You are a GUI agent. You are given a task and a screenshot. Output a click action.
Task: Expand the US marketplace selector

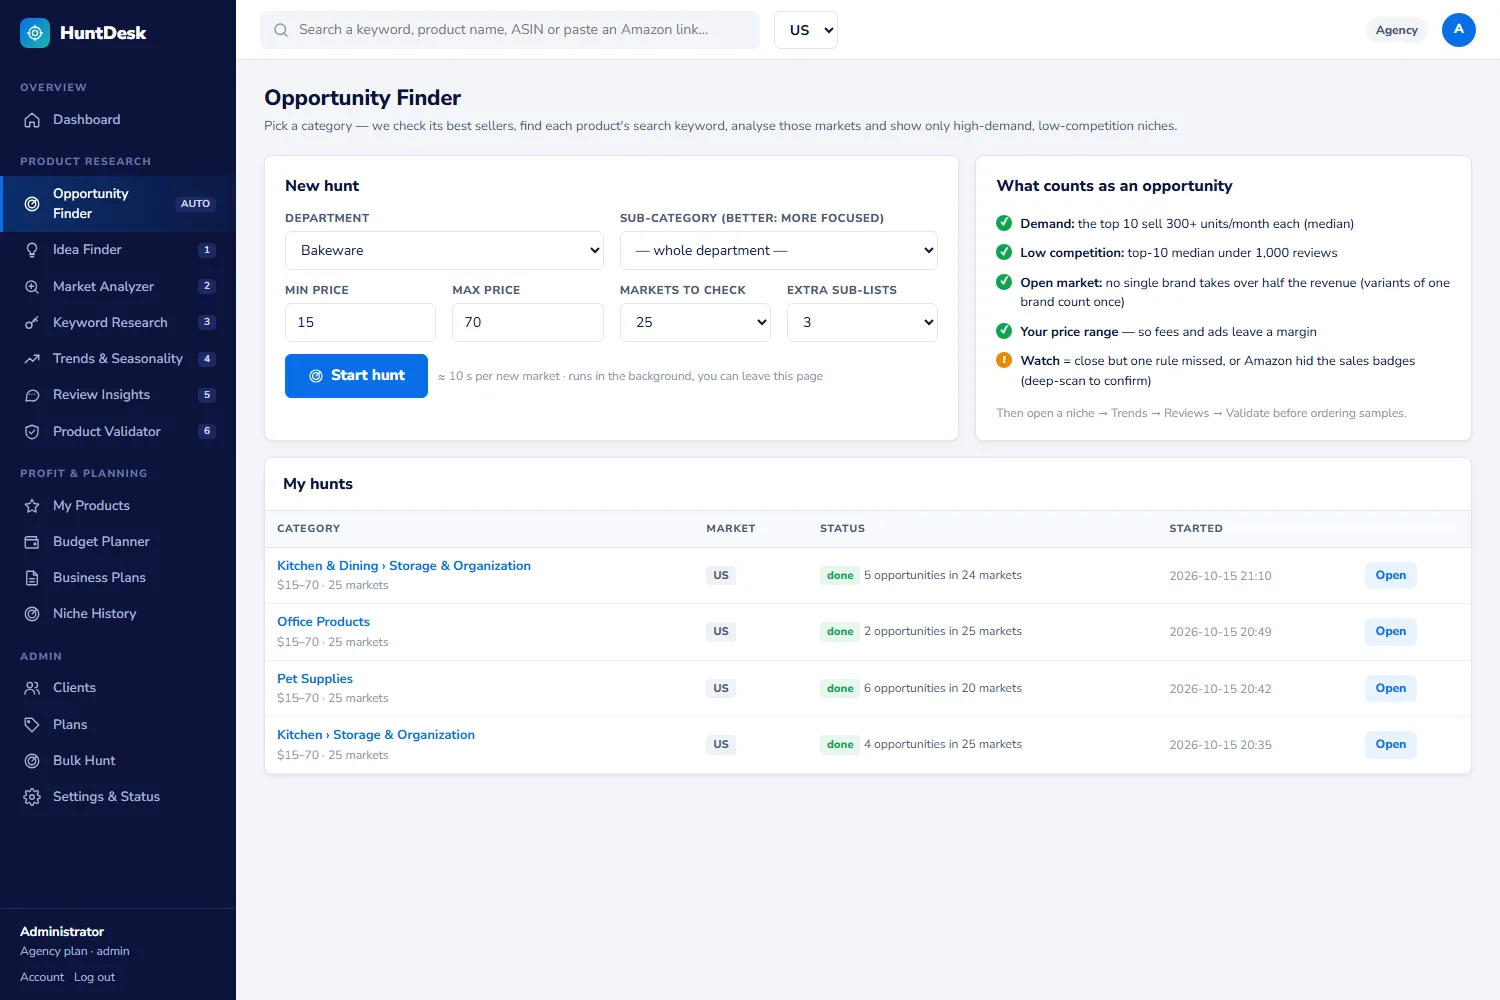[x=806, y=30]
